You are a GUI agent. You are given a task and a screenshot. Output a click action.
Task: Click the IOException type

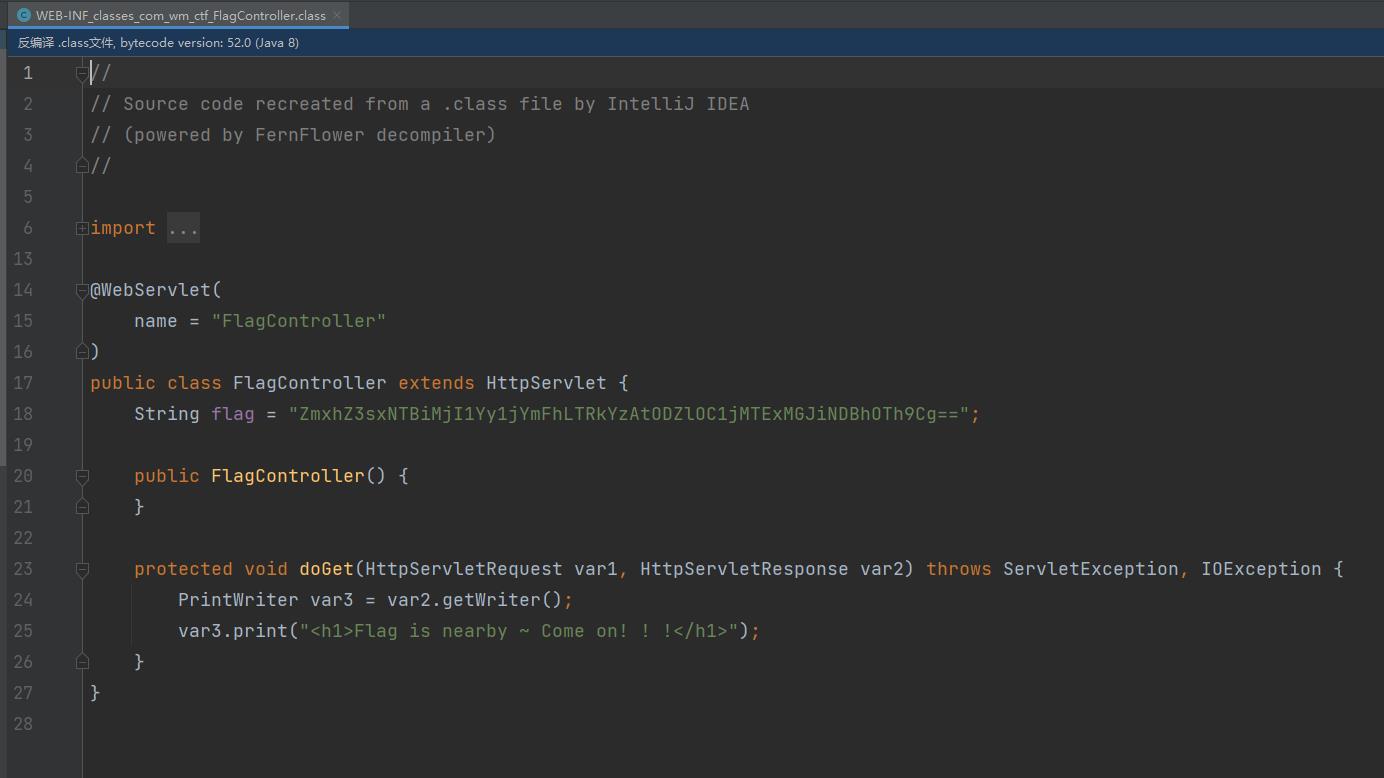[1261, 569]
